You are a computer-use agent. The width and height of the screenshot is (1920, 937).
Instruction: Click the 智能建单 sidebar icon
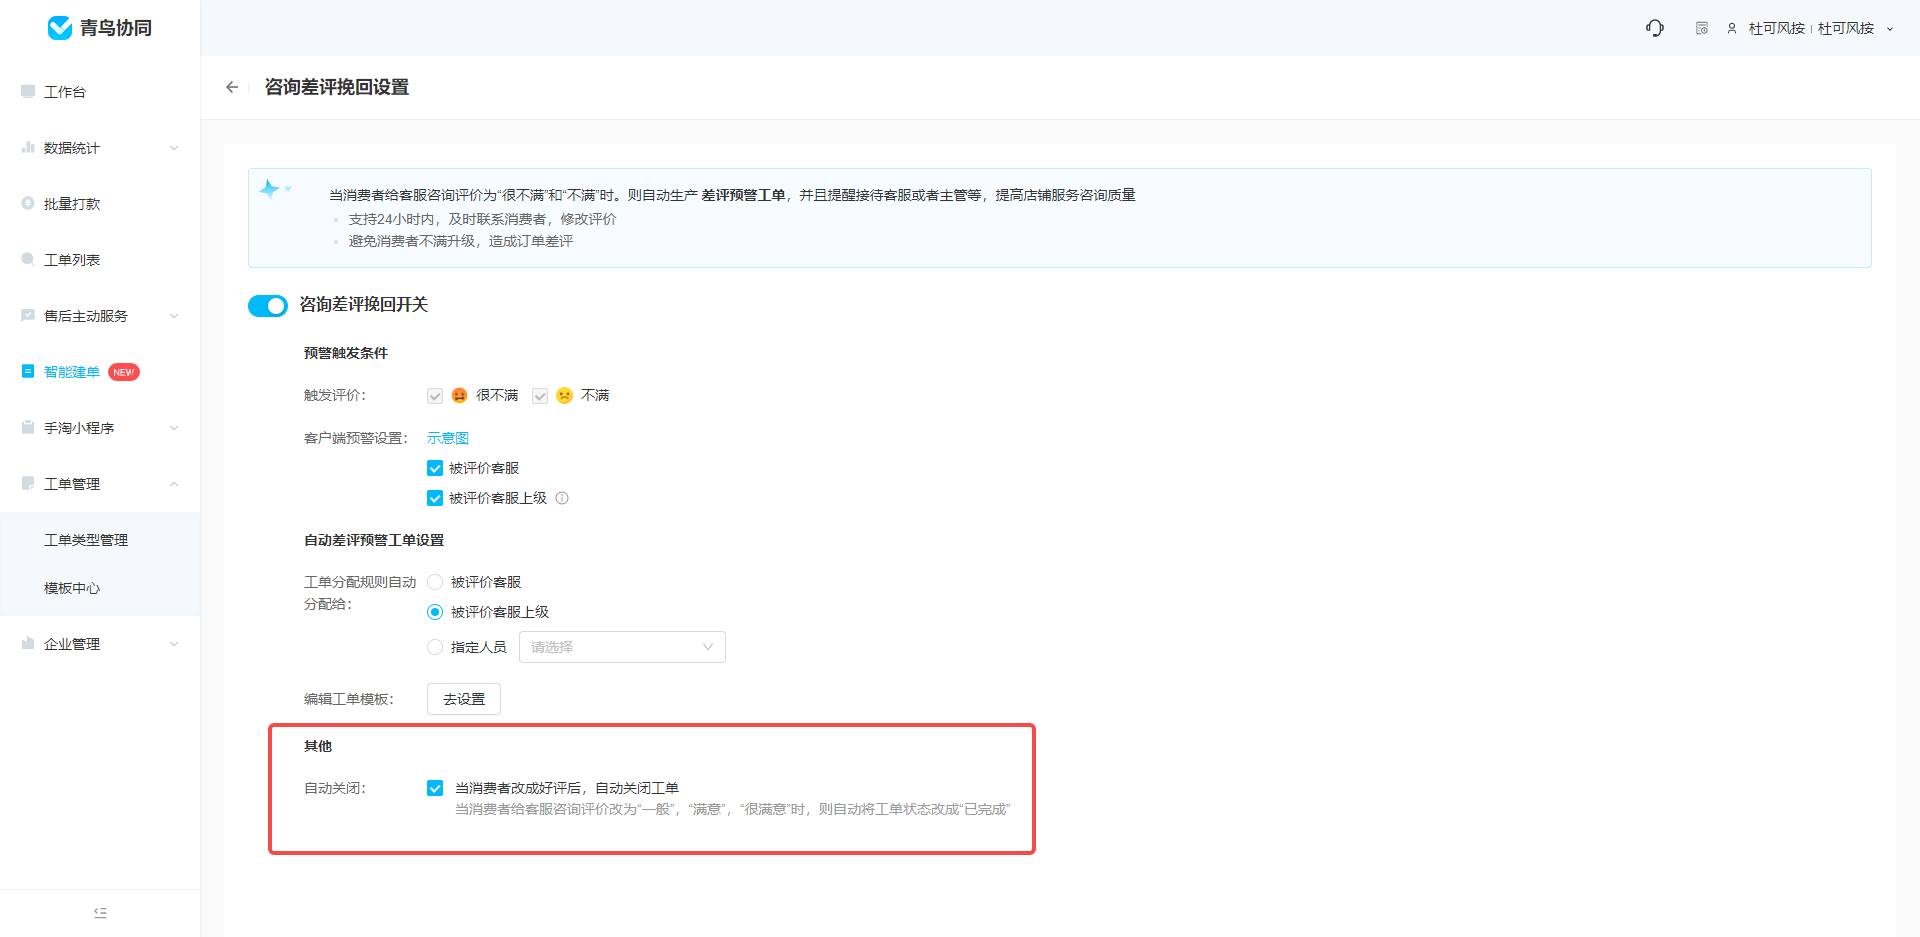[28, 371]
